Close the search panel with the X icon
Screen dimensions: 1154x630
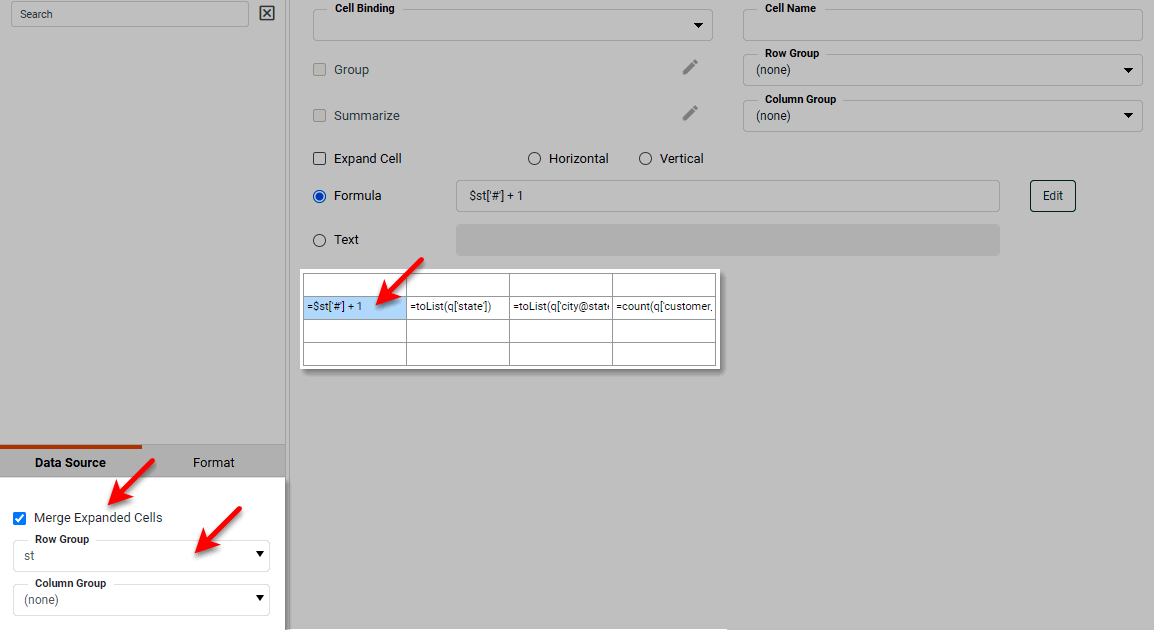click(x=266, y=13)
